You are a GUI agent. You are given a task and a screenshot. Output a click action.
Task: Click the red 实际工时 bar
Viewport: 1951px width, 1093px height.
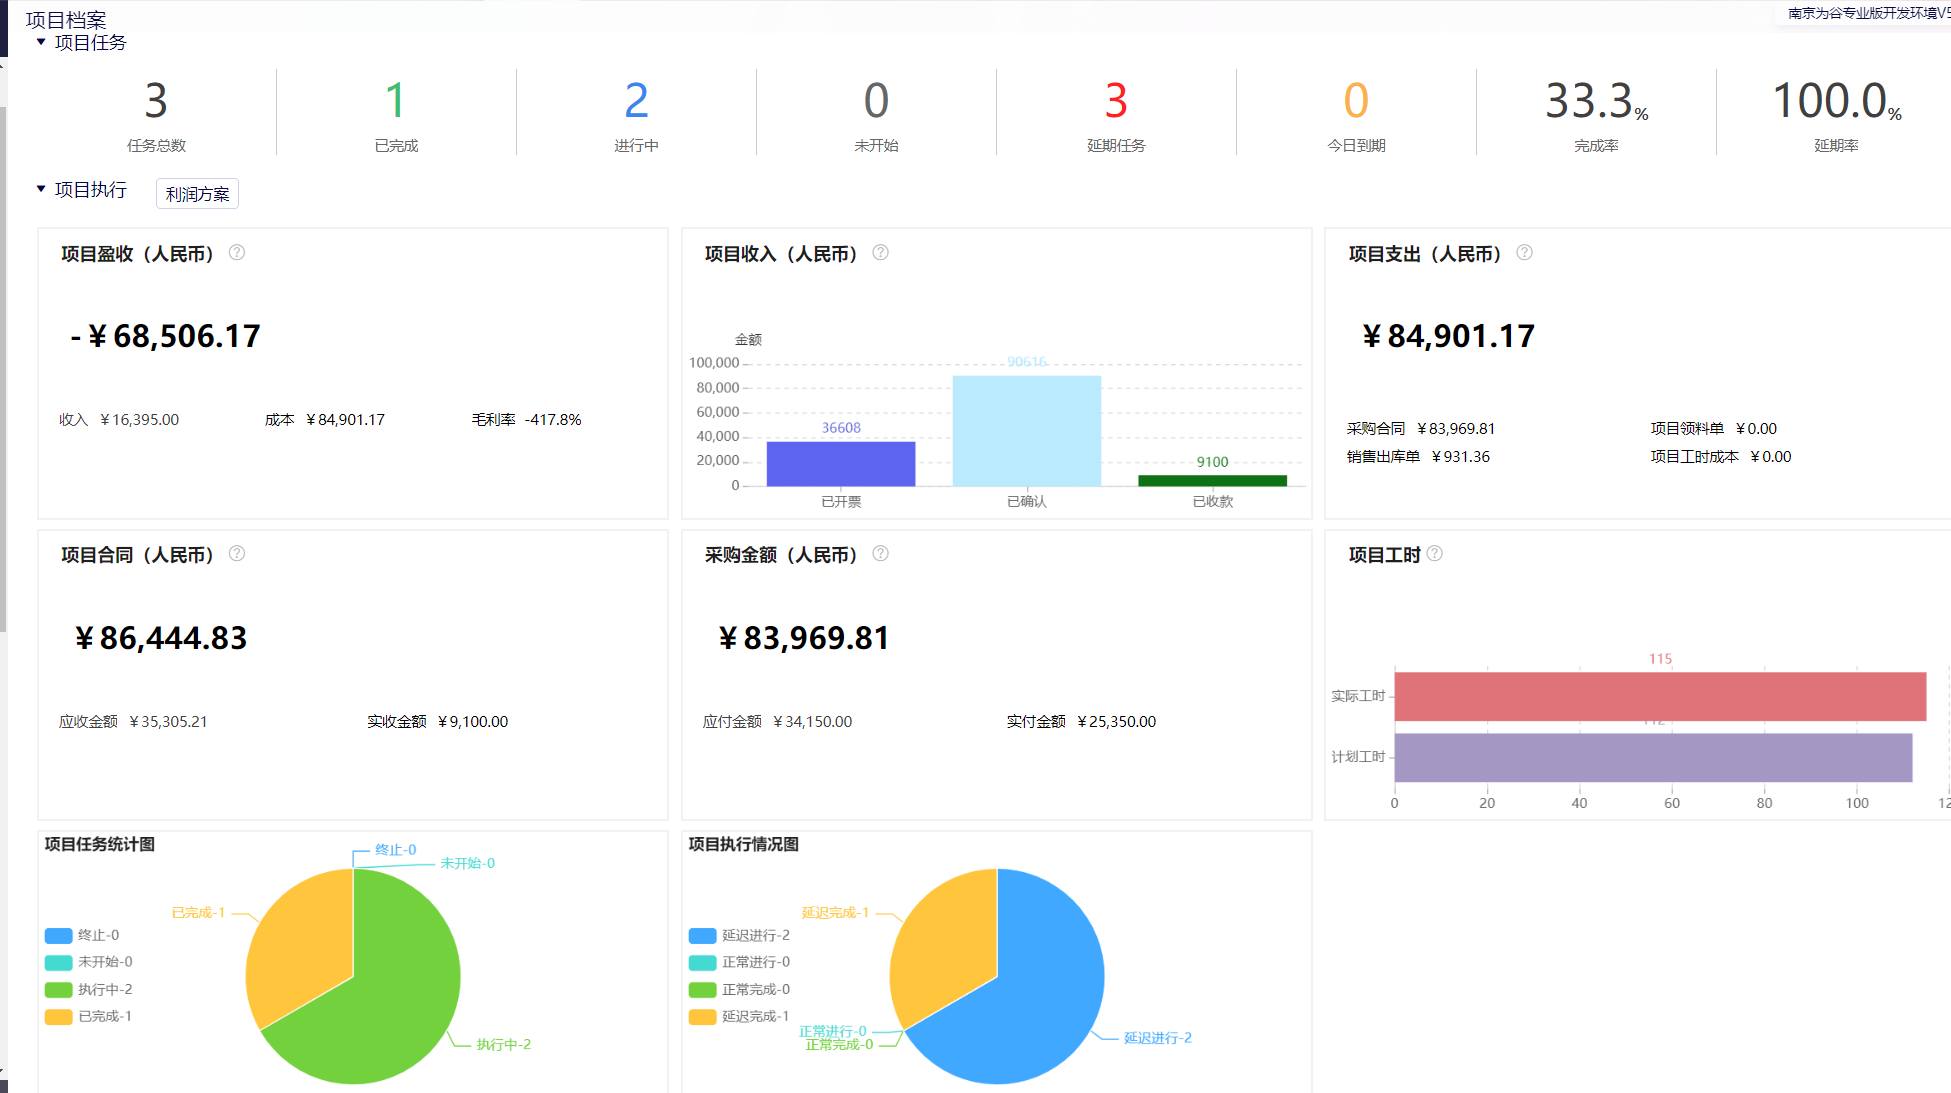coord(1660,696)
